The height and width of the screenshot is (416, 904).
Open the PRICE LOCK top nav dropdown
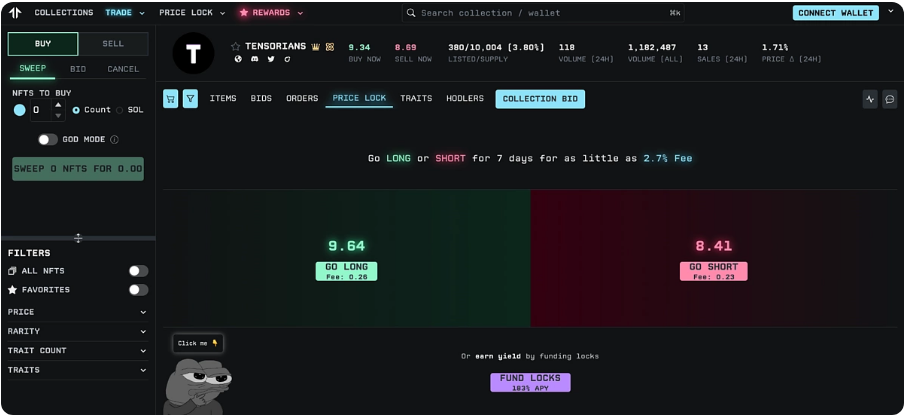pyautogui.click(x=193, y=13)
